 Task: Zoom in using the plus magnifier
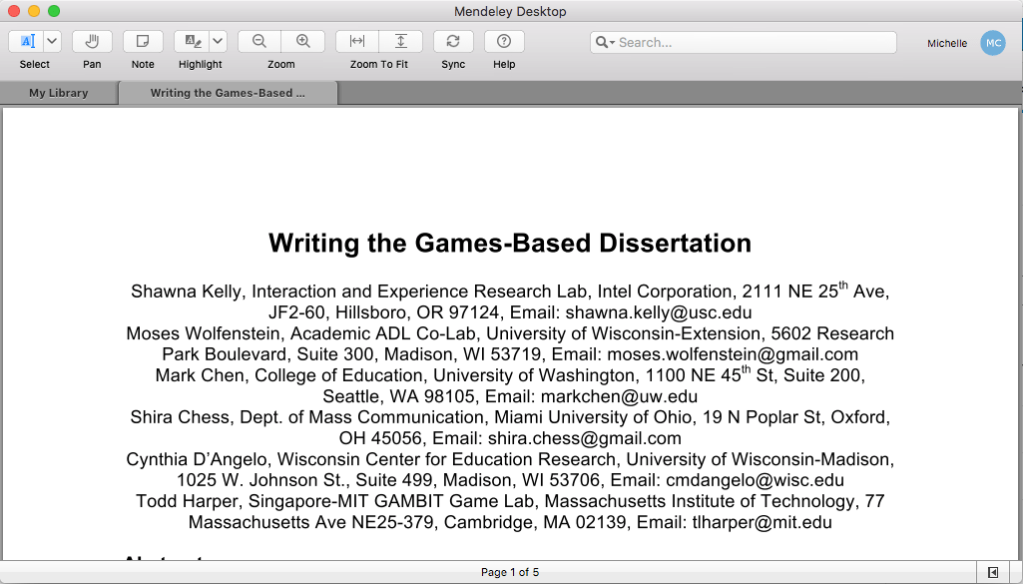[x=303, y=41]
